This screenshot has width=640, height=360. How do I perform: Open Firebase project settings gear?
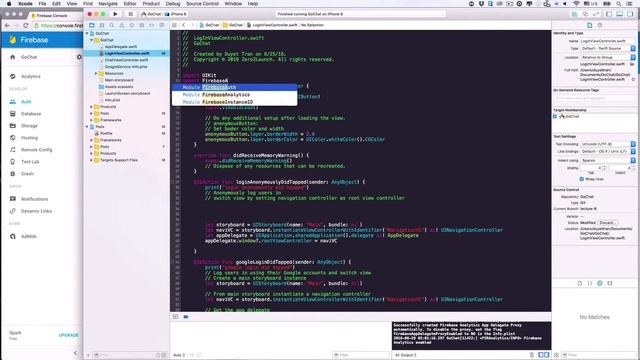click(79, 57)
